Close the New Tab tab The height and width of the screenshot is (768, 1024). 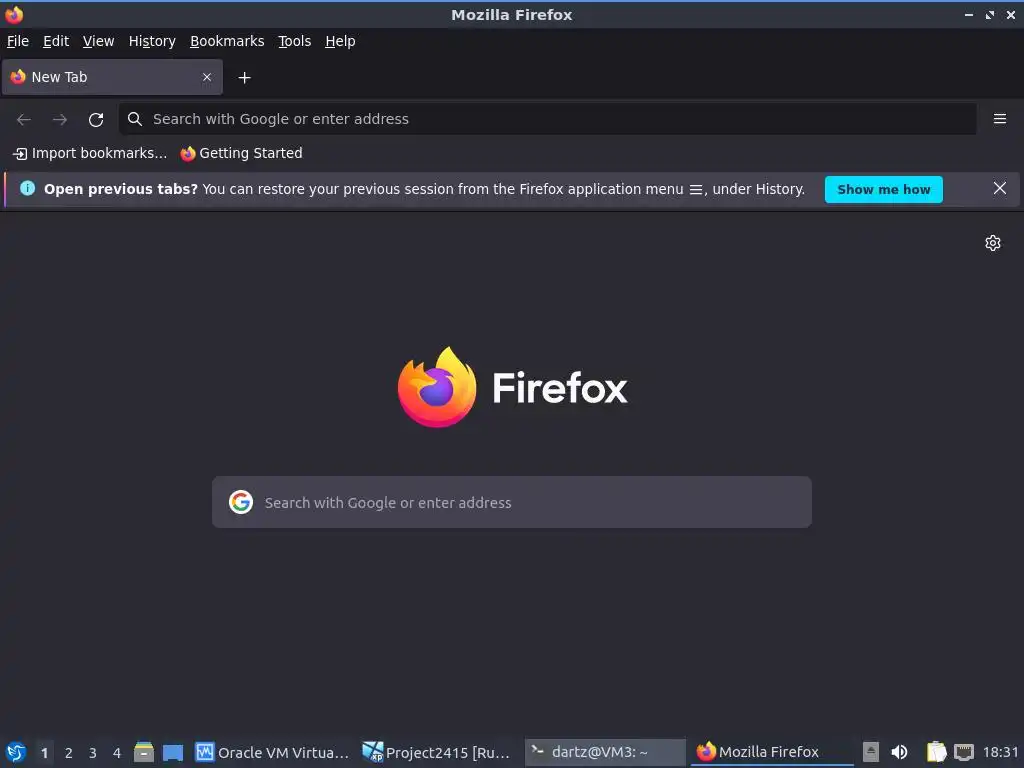pos(207,77)
